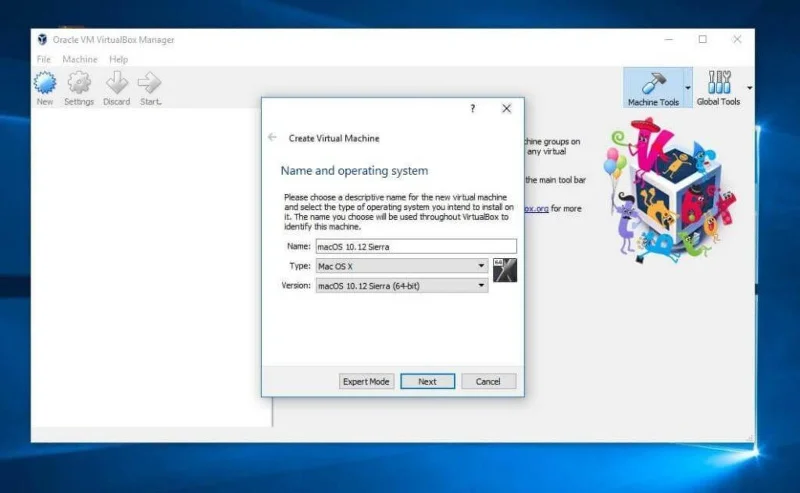Click the VirtualBox title bar logo icon

coord(42,39)
